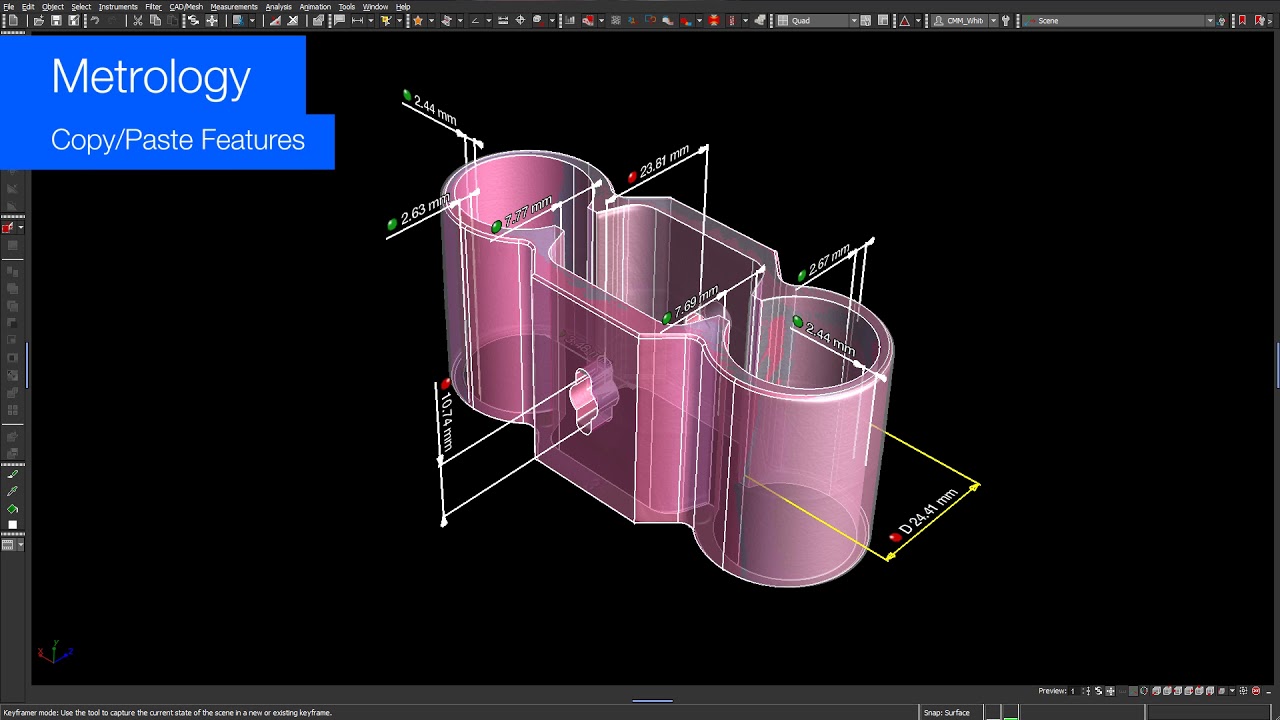Screen dimensions: 1280x720
Task: Select the 7.69 mm dimension label
Action: (696, 302)
